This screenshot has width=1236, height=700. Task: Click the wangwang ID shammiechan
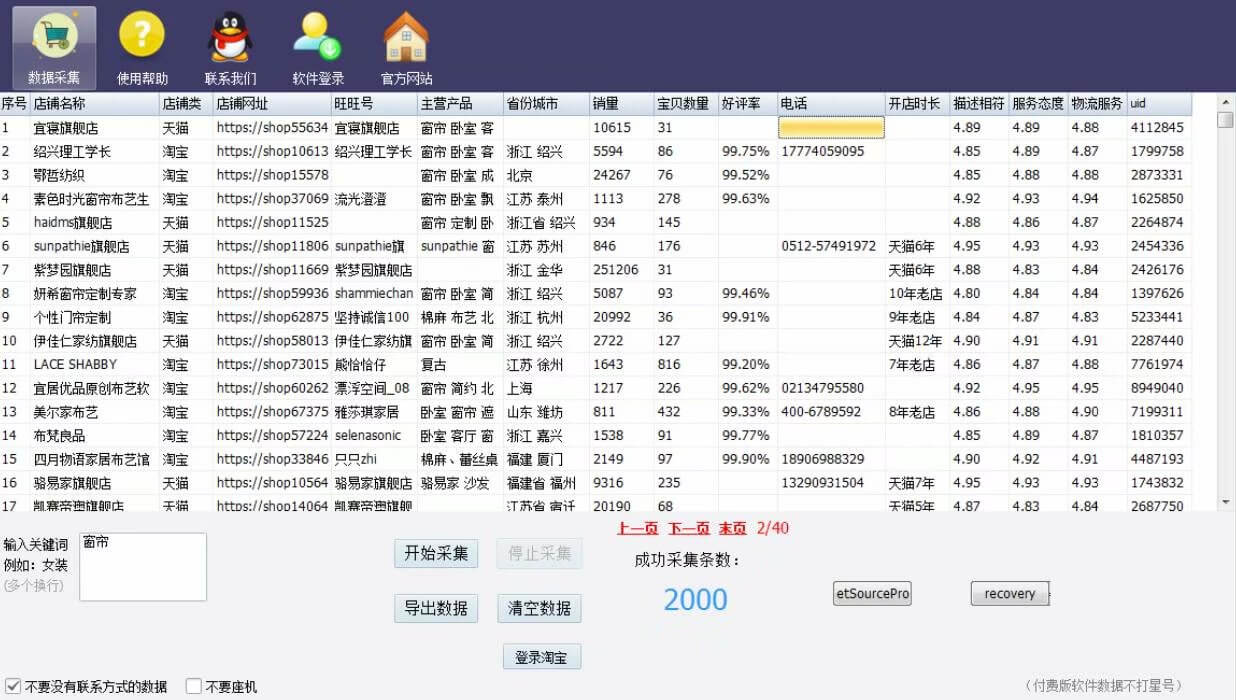pos(374,294)
